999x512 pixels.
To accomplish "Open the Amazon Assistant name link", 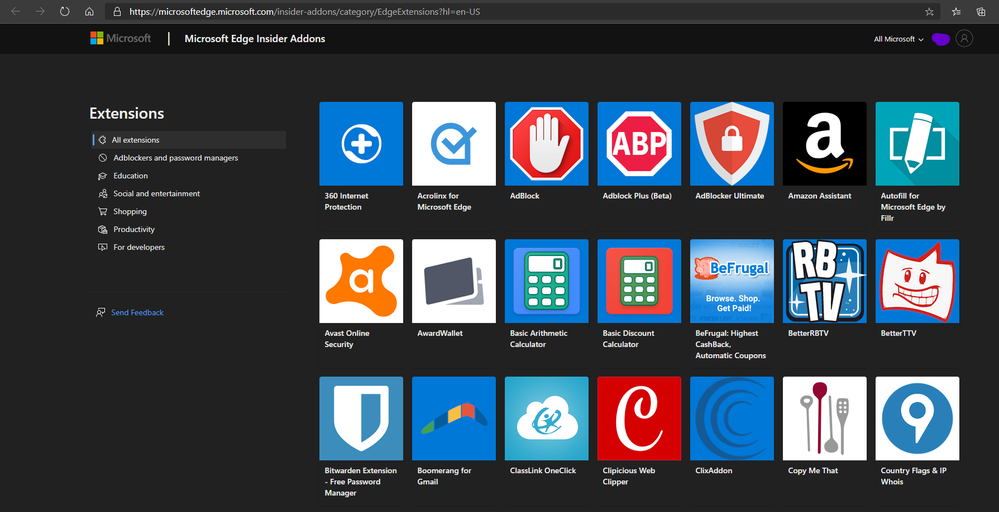I will tap(819, 196).
